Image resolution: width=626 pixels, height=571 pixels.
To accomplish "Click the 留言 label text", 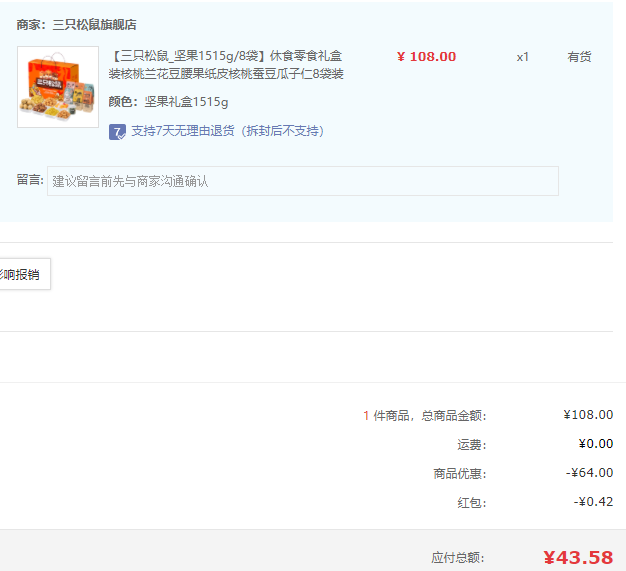I will point(30,180).
